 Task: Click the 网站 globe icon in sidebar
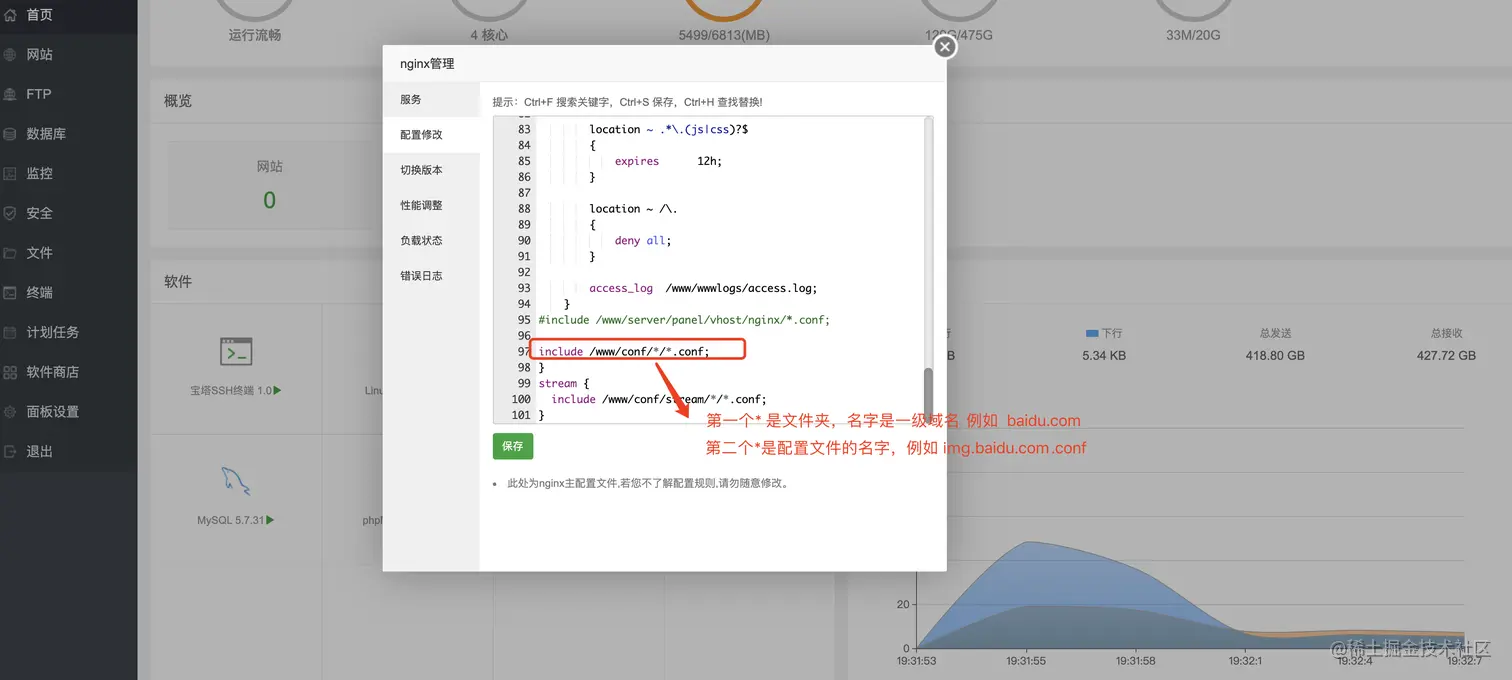pos(11,55)
